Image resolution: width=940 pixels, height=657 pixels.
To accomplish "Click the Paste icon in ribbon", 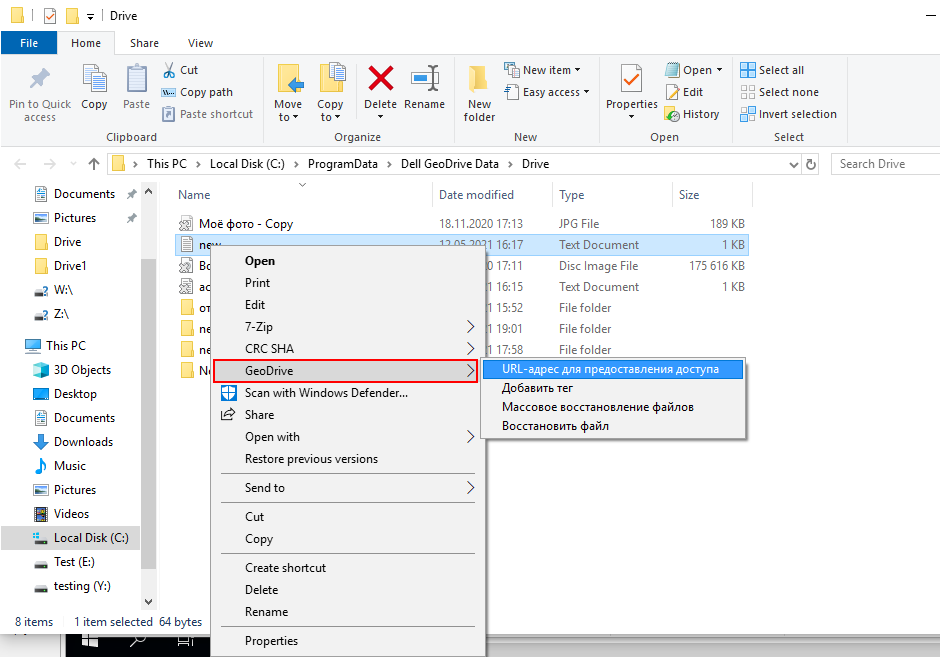I will pos(136,80).
